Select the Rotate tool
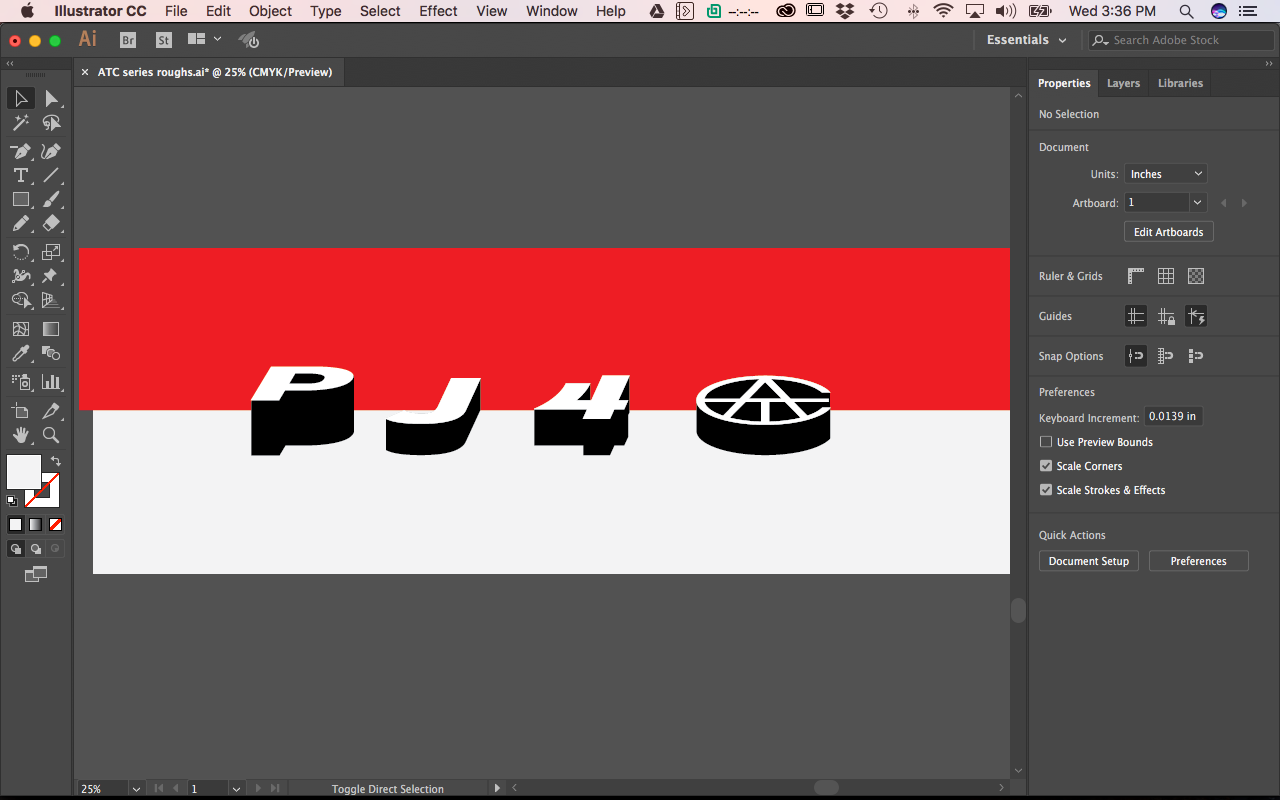Image resolution: width=1280 pixels, height=800 pixels. pos(21,252)
